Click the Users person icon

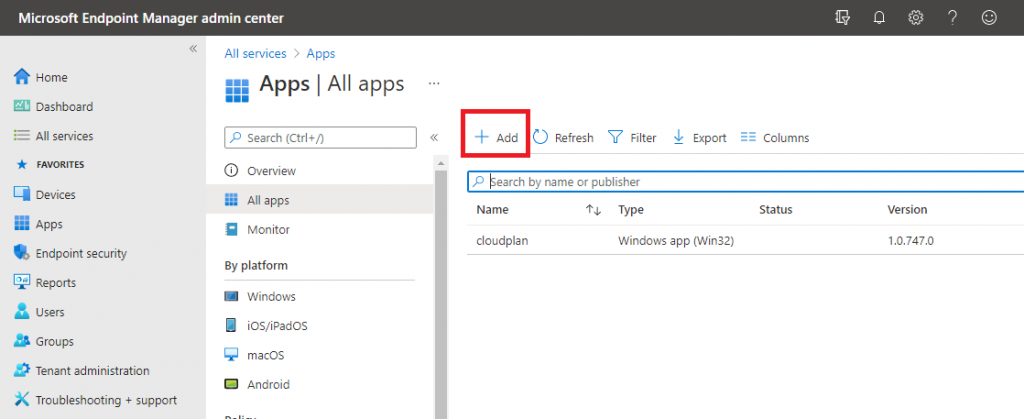(22, 311)
